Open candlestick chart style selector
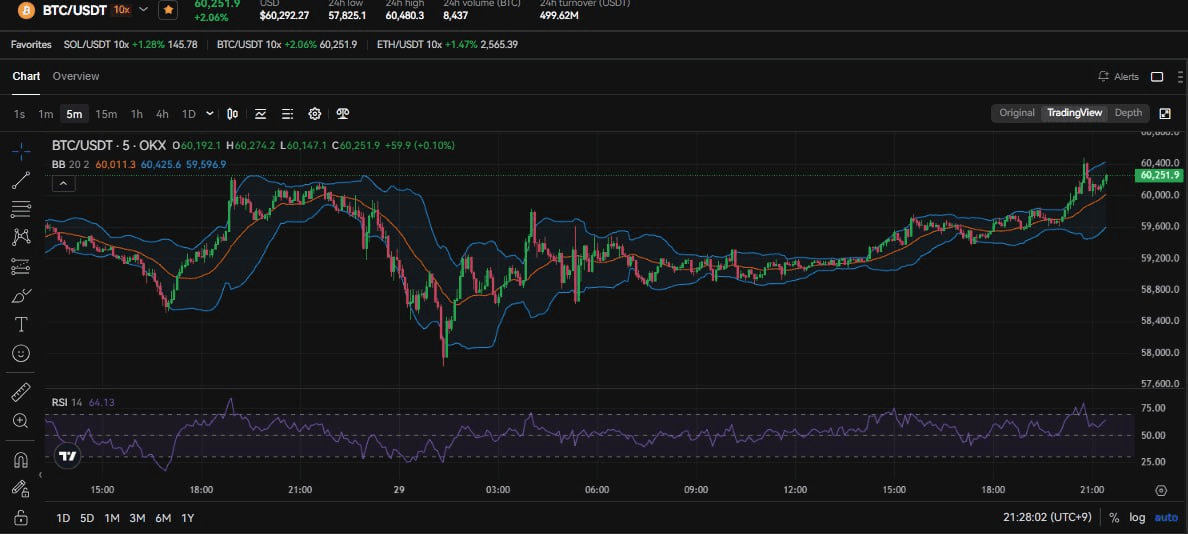The height and width of the screenshot is (534, 1188). tap(233, 114)
